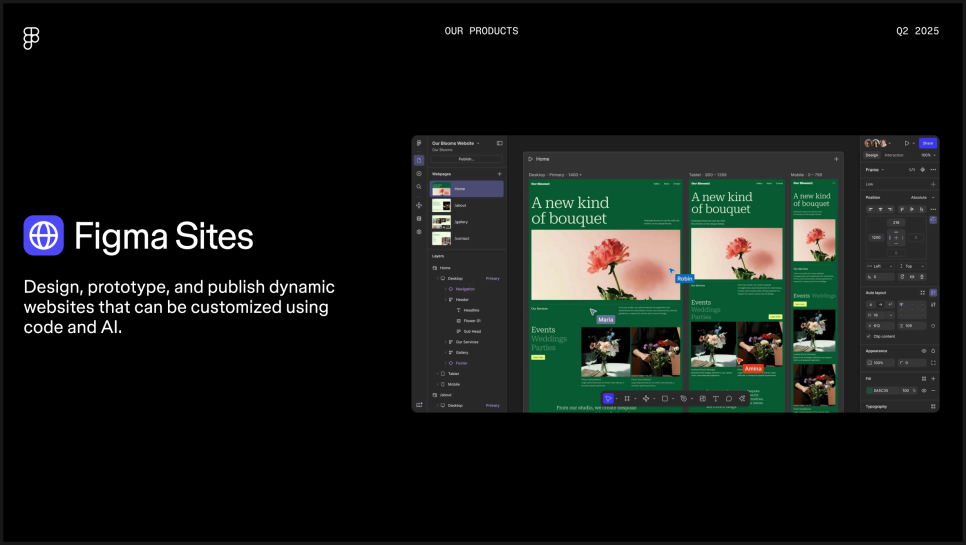Toggle the highlighted constraints button in Position
Screen dimensions: 966x545
pyautogui.click(x=933, y=220)
